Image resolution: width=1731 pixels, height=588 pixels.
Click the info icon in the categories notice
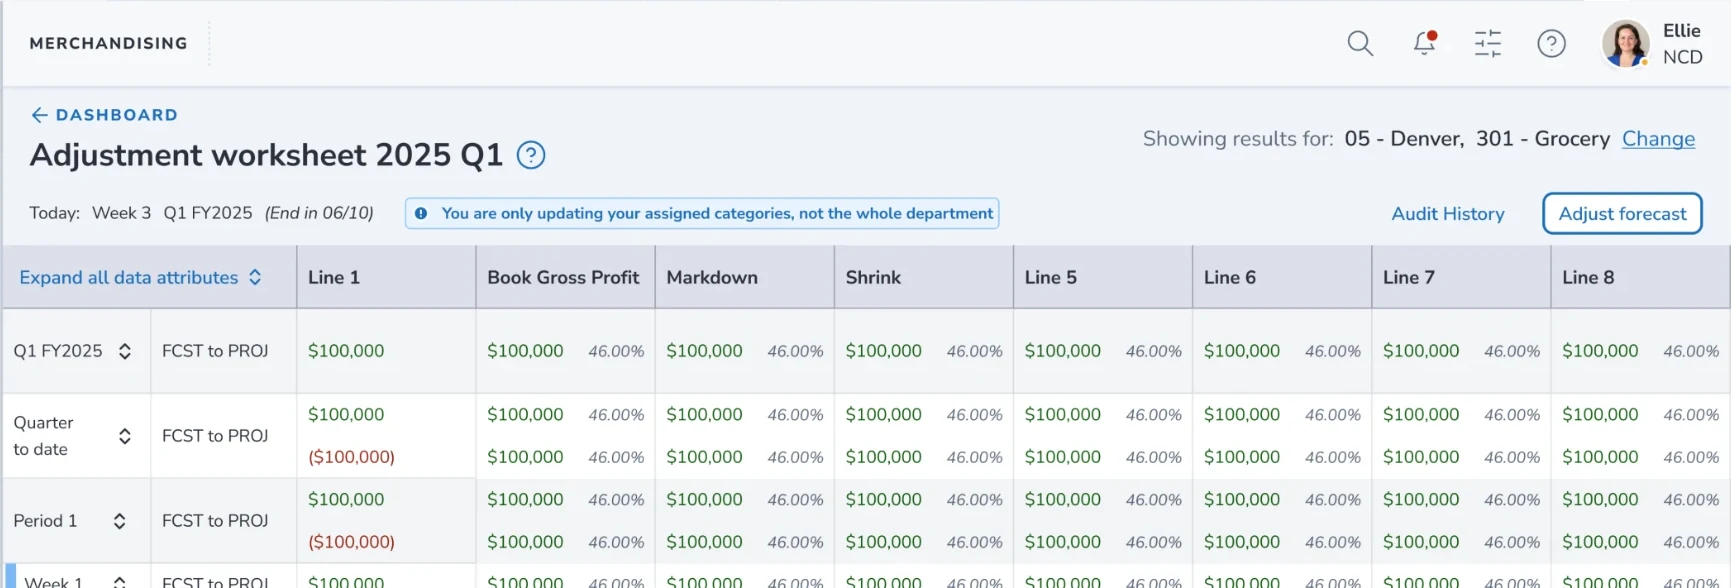coord(421,213)
